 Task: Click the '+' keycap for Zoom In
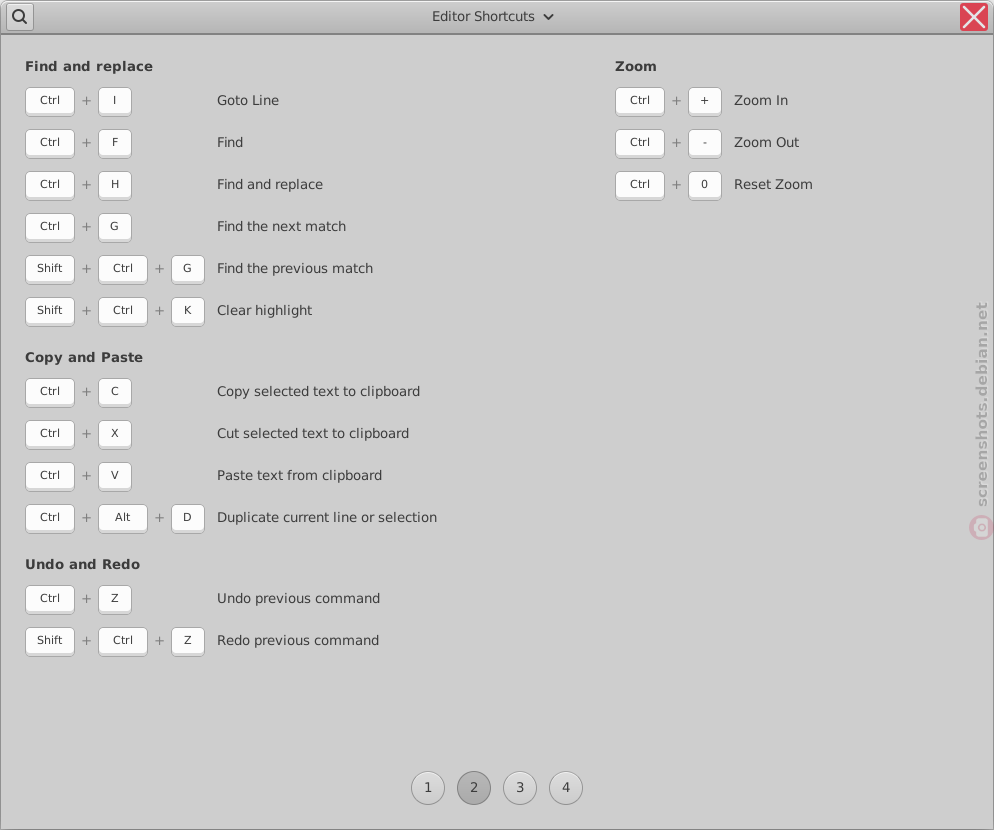click(x=704, y=101)
